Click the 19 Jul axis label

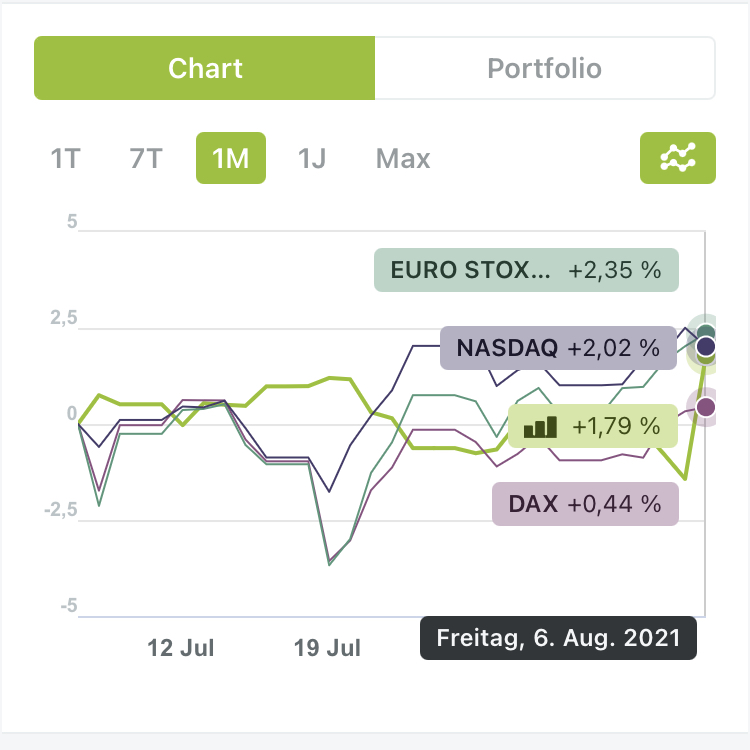(327, 647)
